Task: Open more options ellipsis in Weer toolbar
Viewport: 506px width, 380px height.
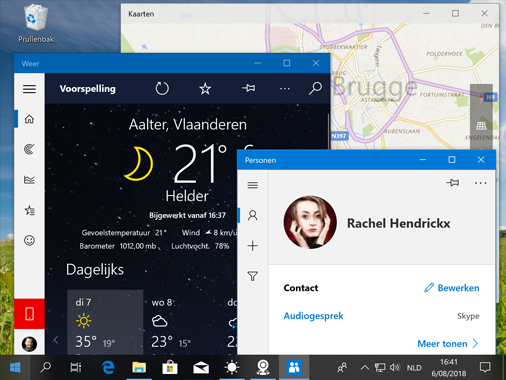Action: point(285,89)
